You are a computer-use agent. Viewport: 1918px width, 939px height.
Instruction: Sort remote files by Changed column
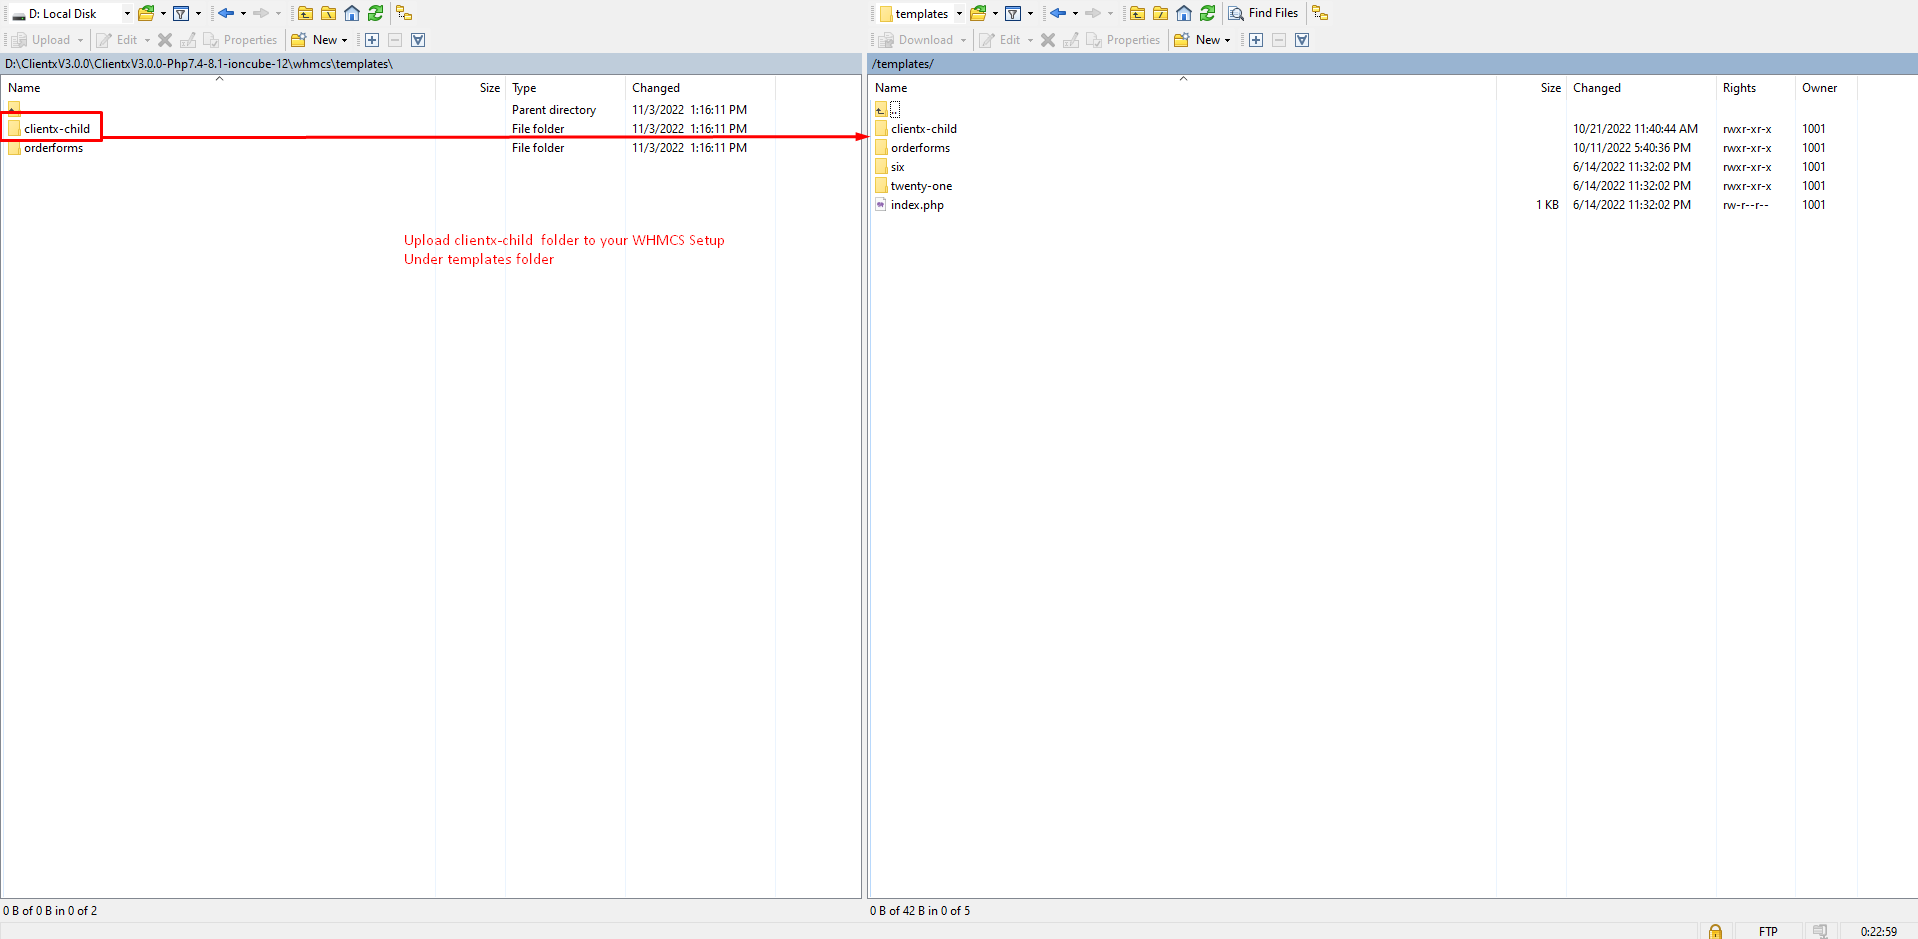[x=1596, y=88]
